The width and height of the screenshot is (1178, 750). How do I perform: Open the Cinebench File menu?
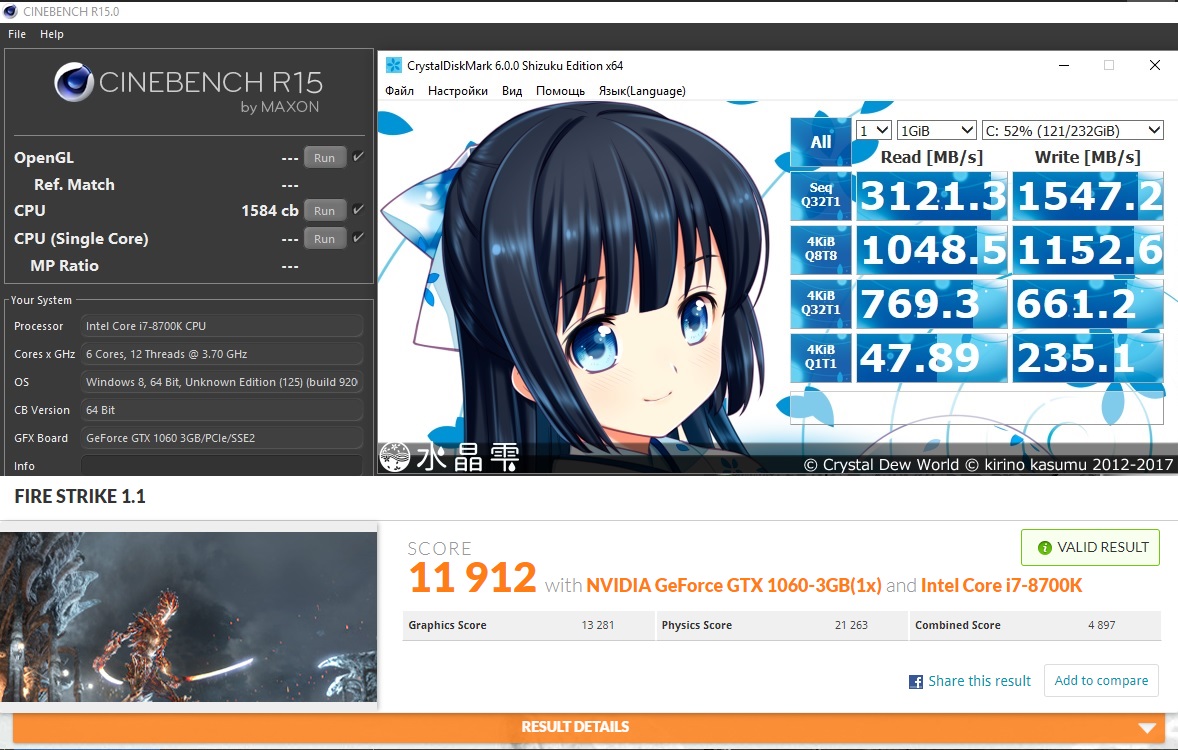click(17, 34)
